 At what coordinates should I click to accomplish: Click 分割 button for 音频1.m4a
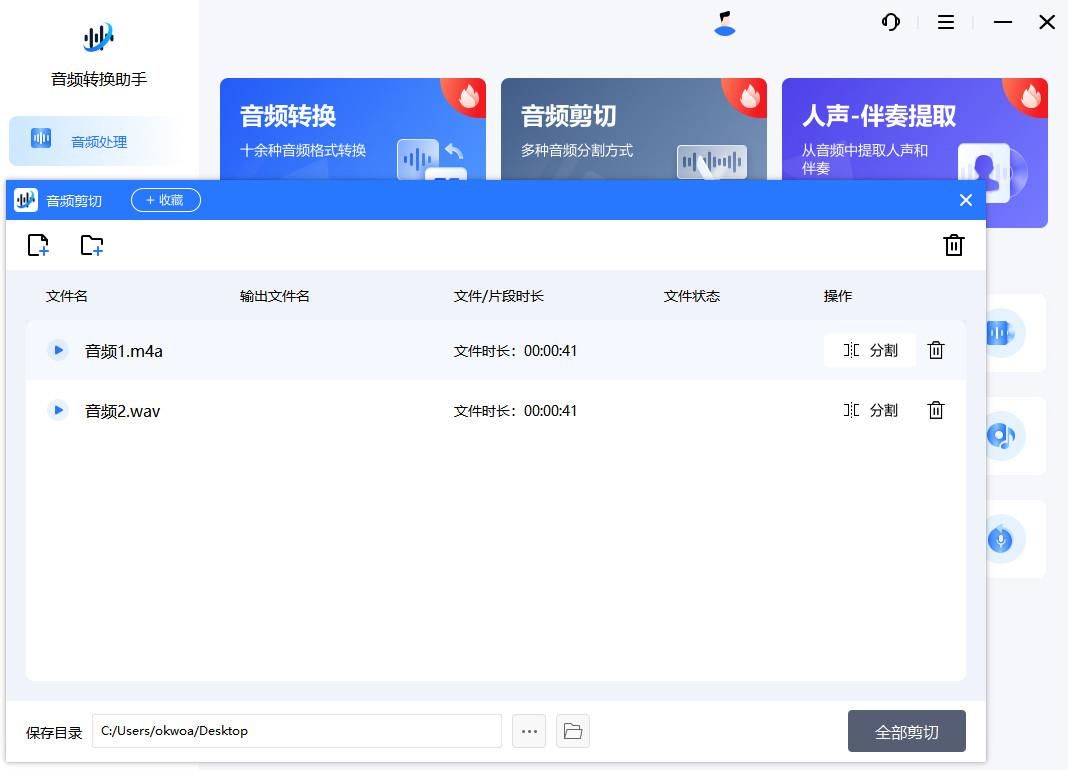pos(870,350)
